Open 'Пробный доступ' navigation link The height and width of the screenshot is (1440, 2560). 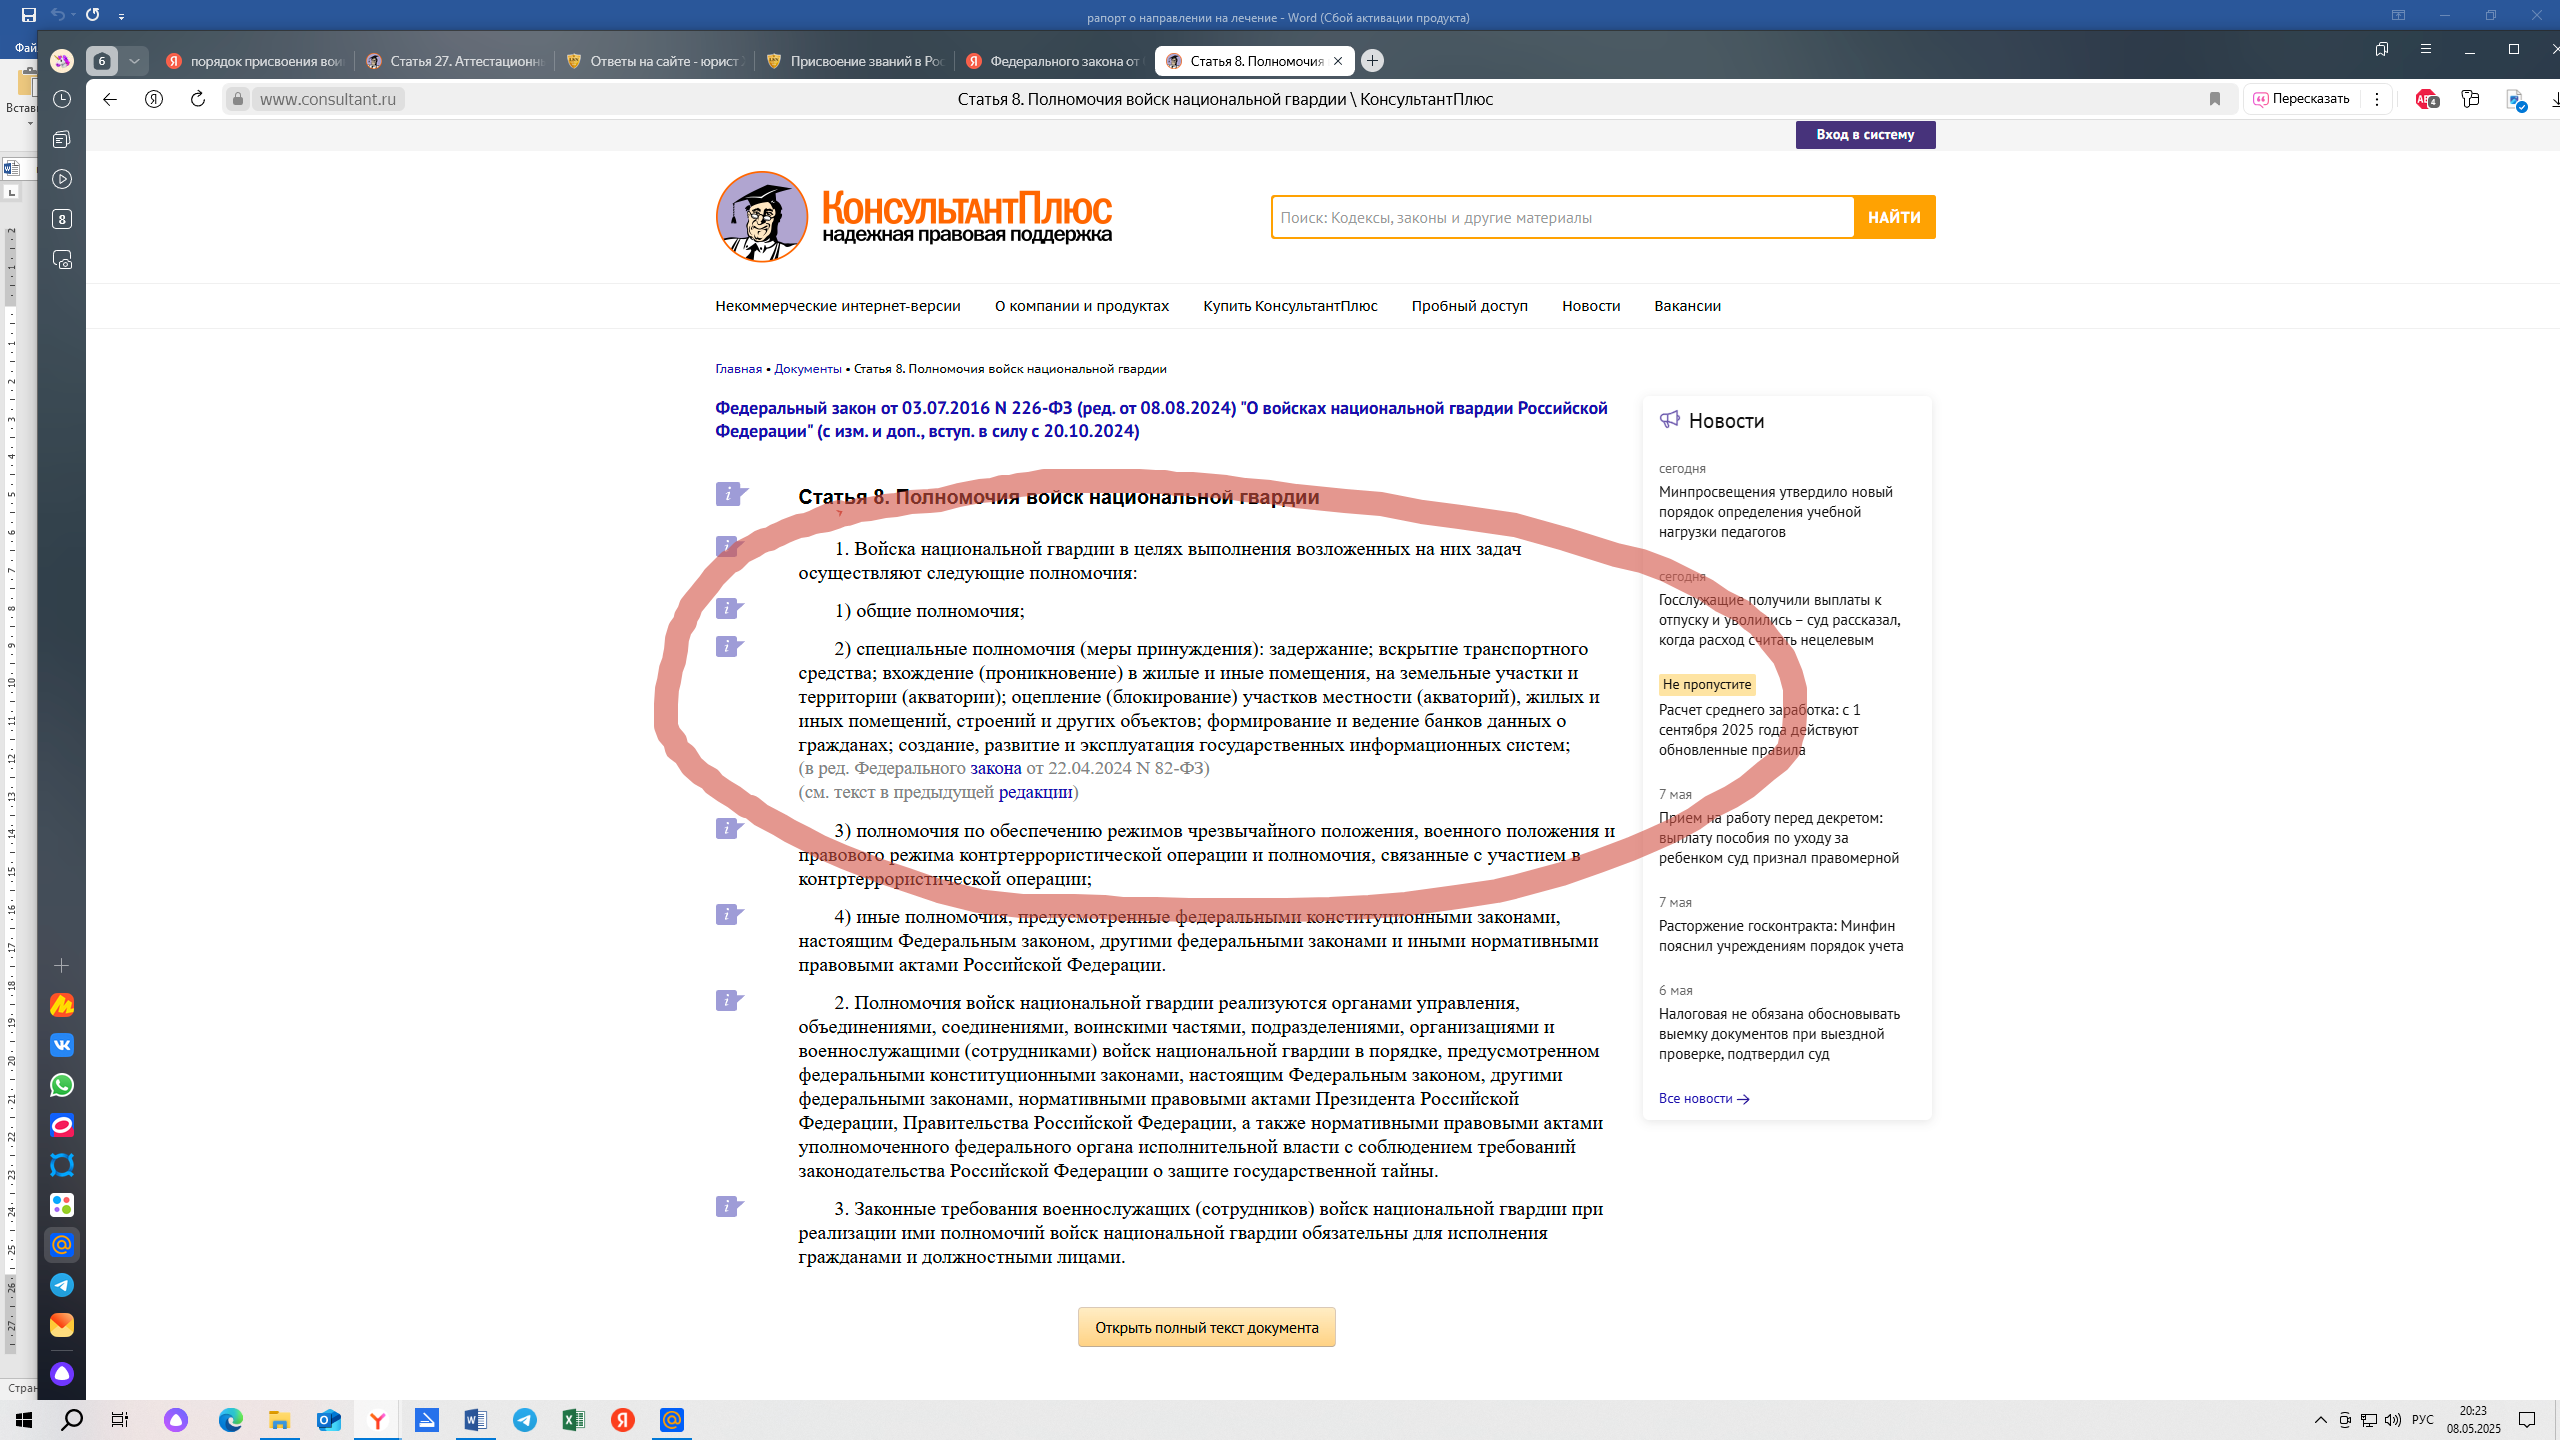tap(1470, 306)
